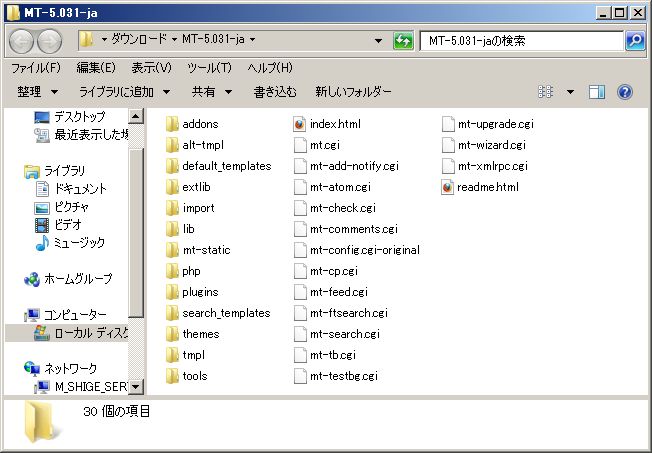This screenshot has height=453, width=652.
Task: Open the address bar history dropdown arrow
Action: point(378,41)
